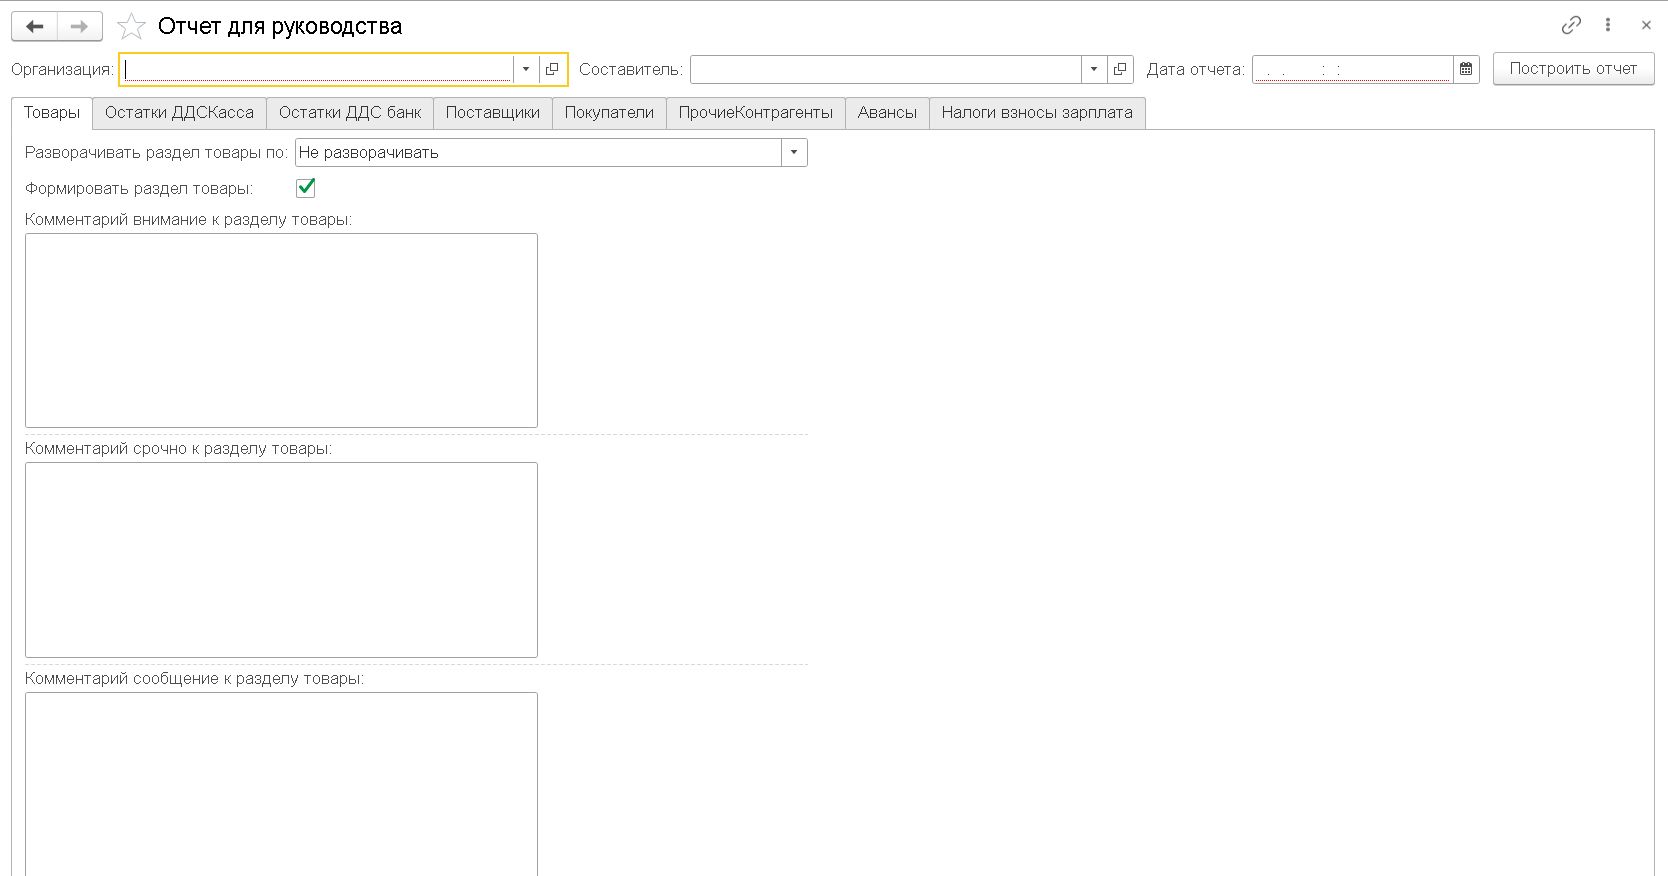Close the report form window
The height and width of the screenshot is (876, 1668).
click(1646, 26)
